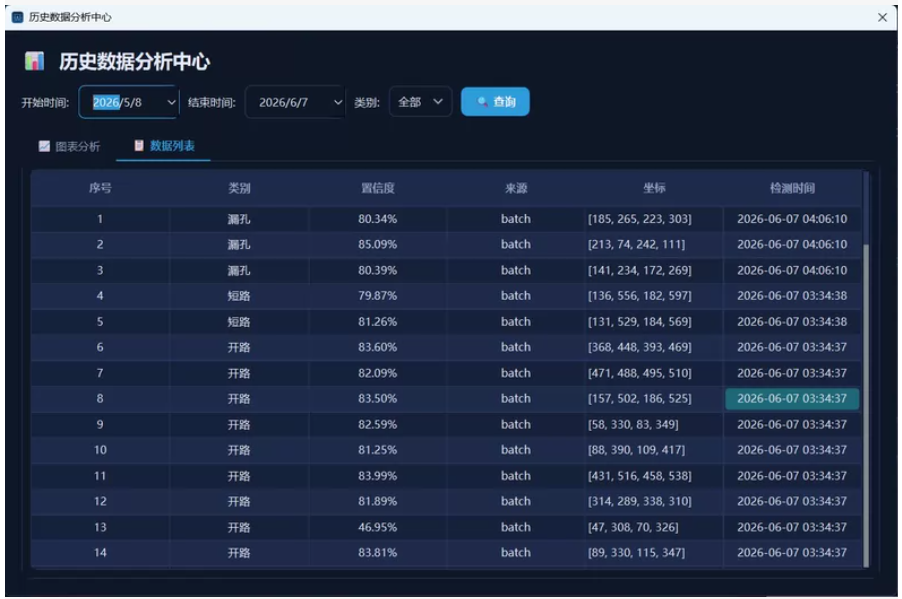Viewport: 902px width, 599px height.
Task: Select the 数据列表 tab
Action: tap(164, 146)
